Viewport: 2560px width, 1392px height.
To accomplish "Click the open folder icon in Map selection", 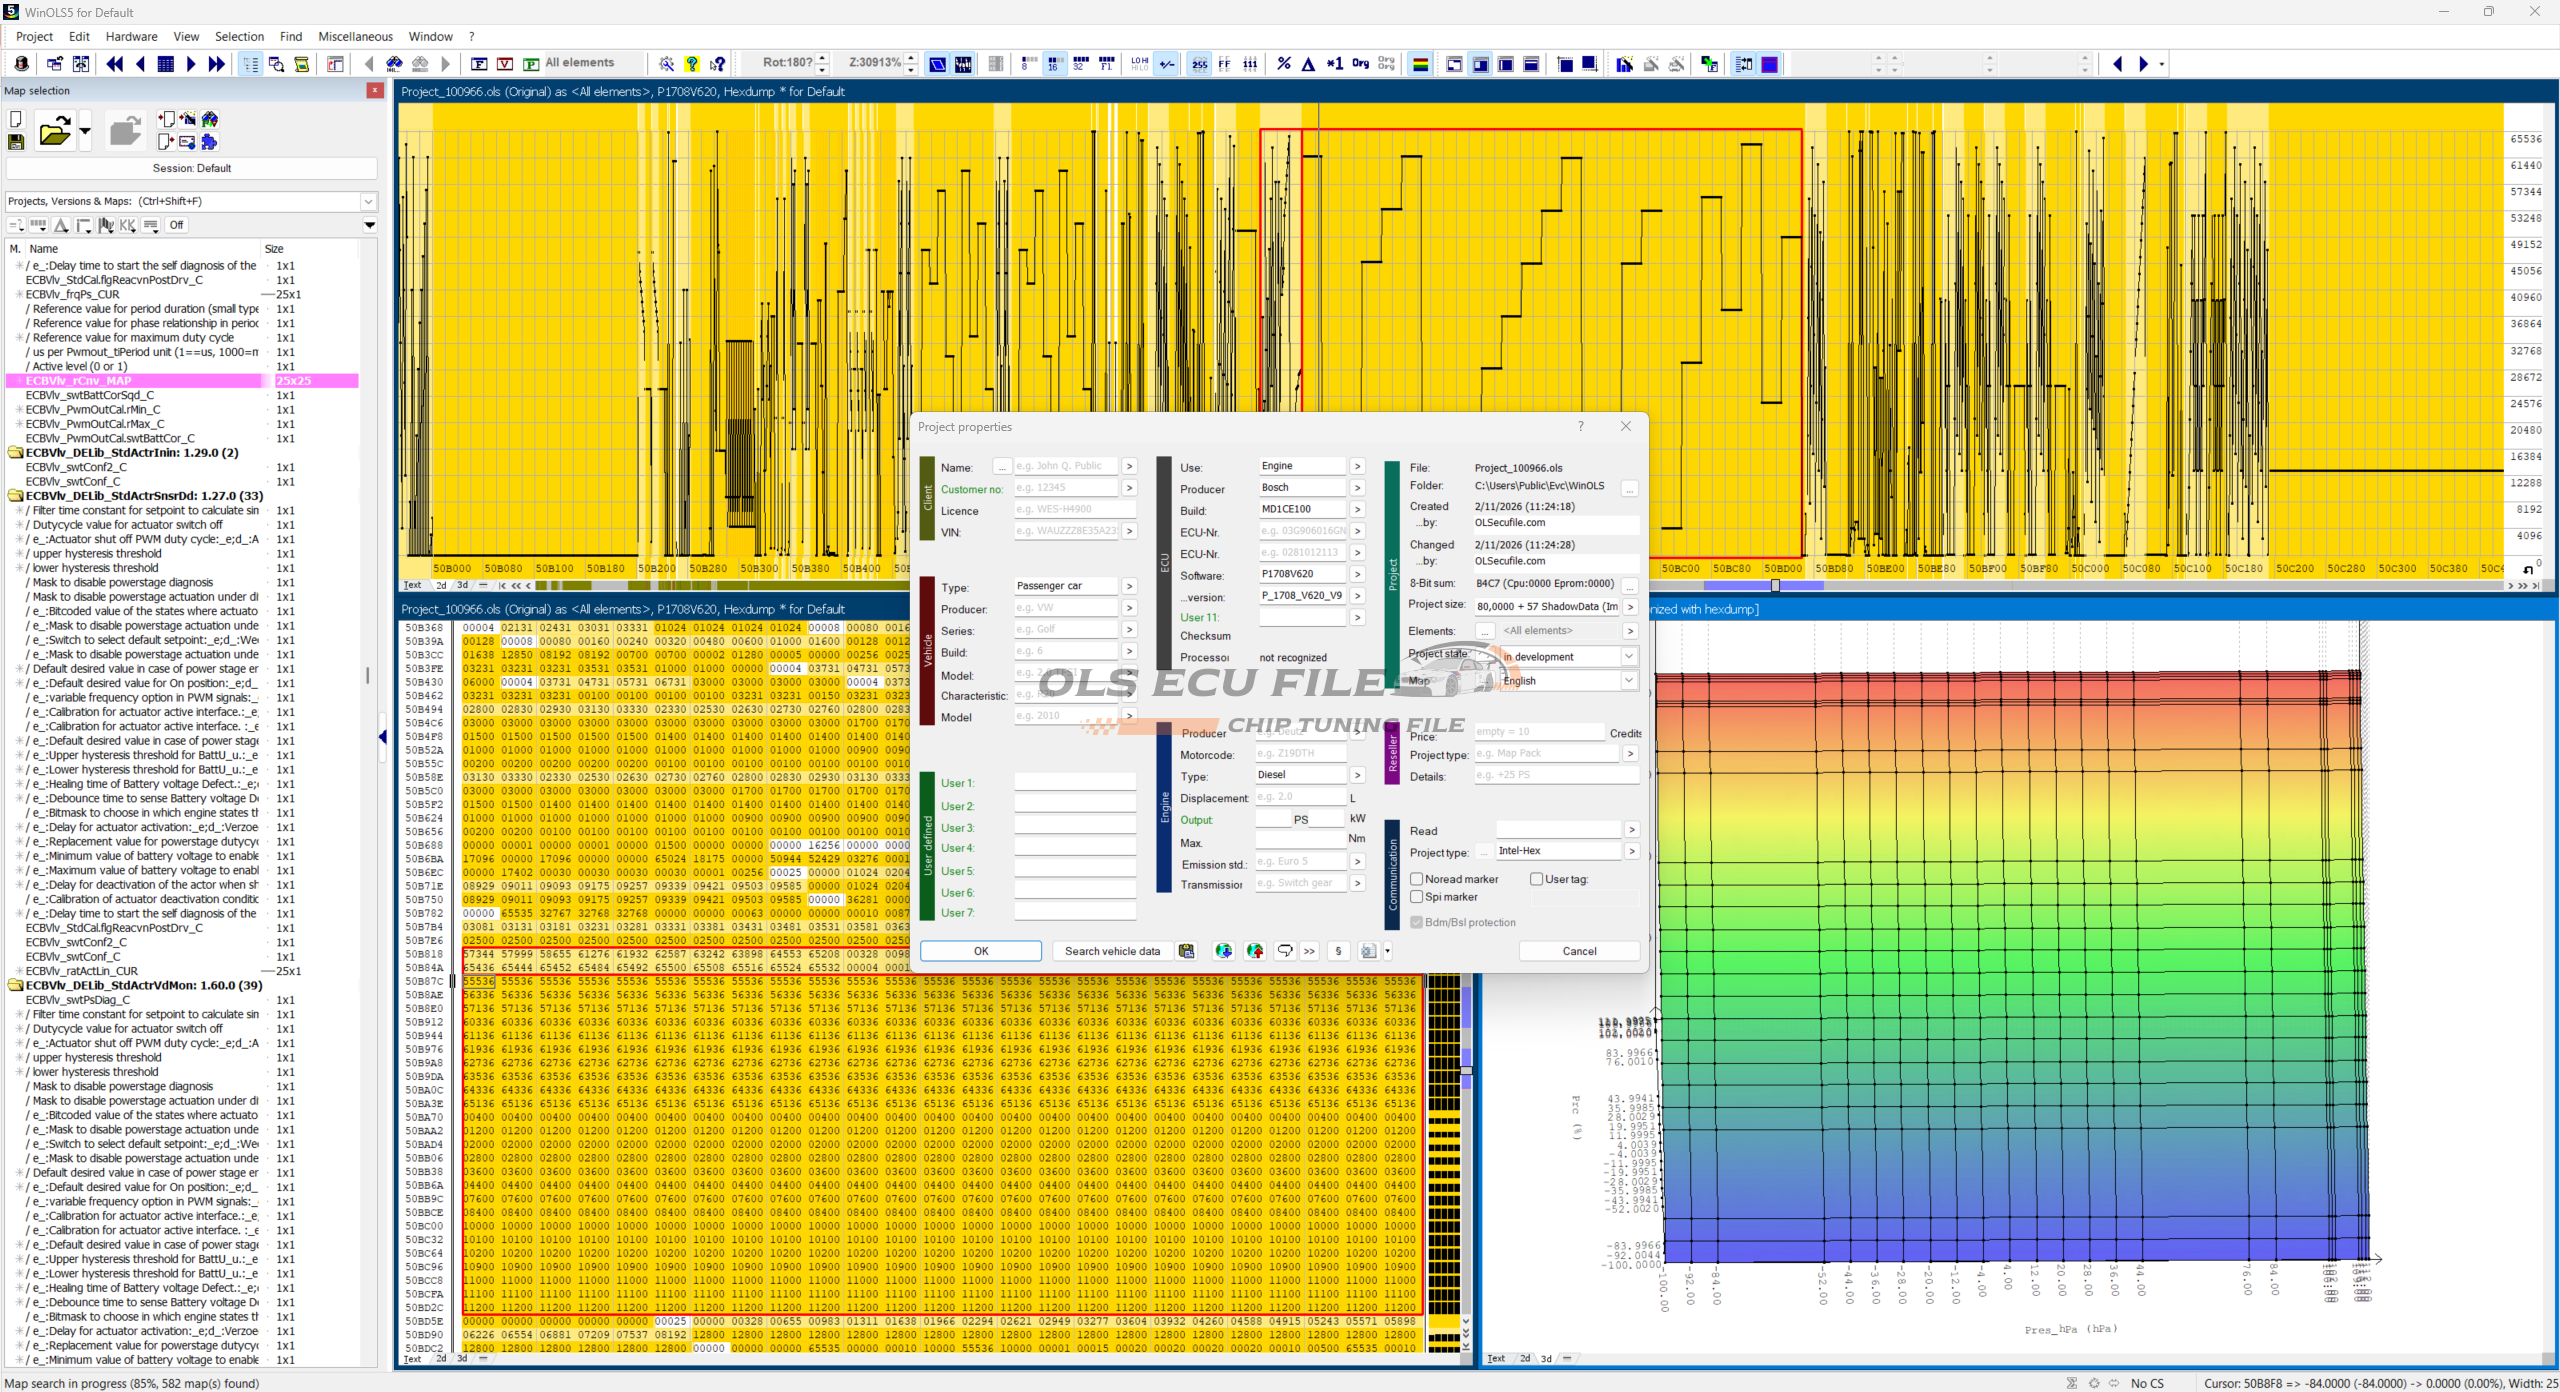I will point(54,131).
